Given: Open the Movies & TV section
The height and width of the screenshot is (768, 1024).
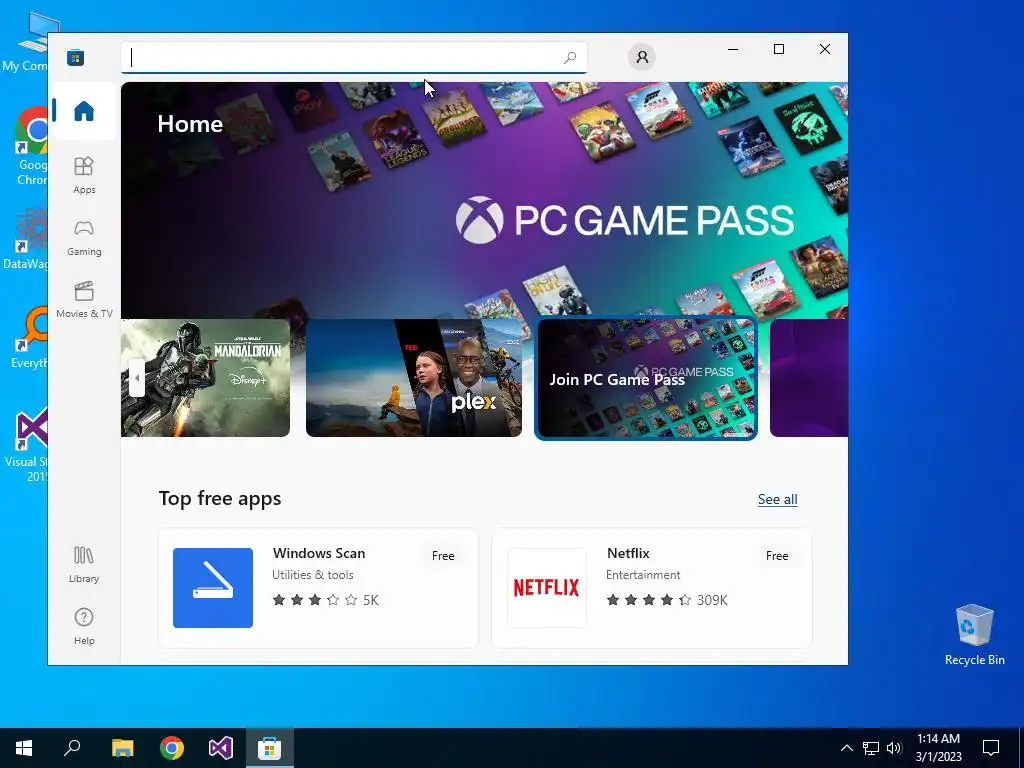Looking at the screenshot, I should 84,299.
